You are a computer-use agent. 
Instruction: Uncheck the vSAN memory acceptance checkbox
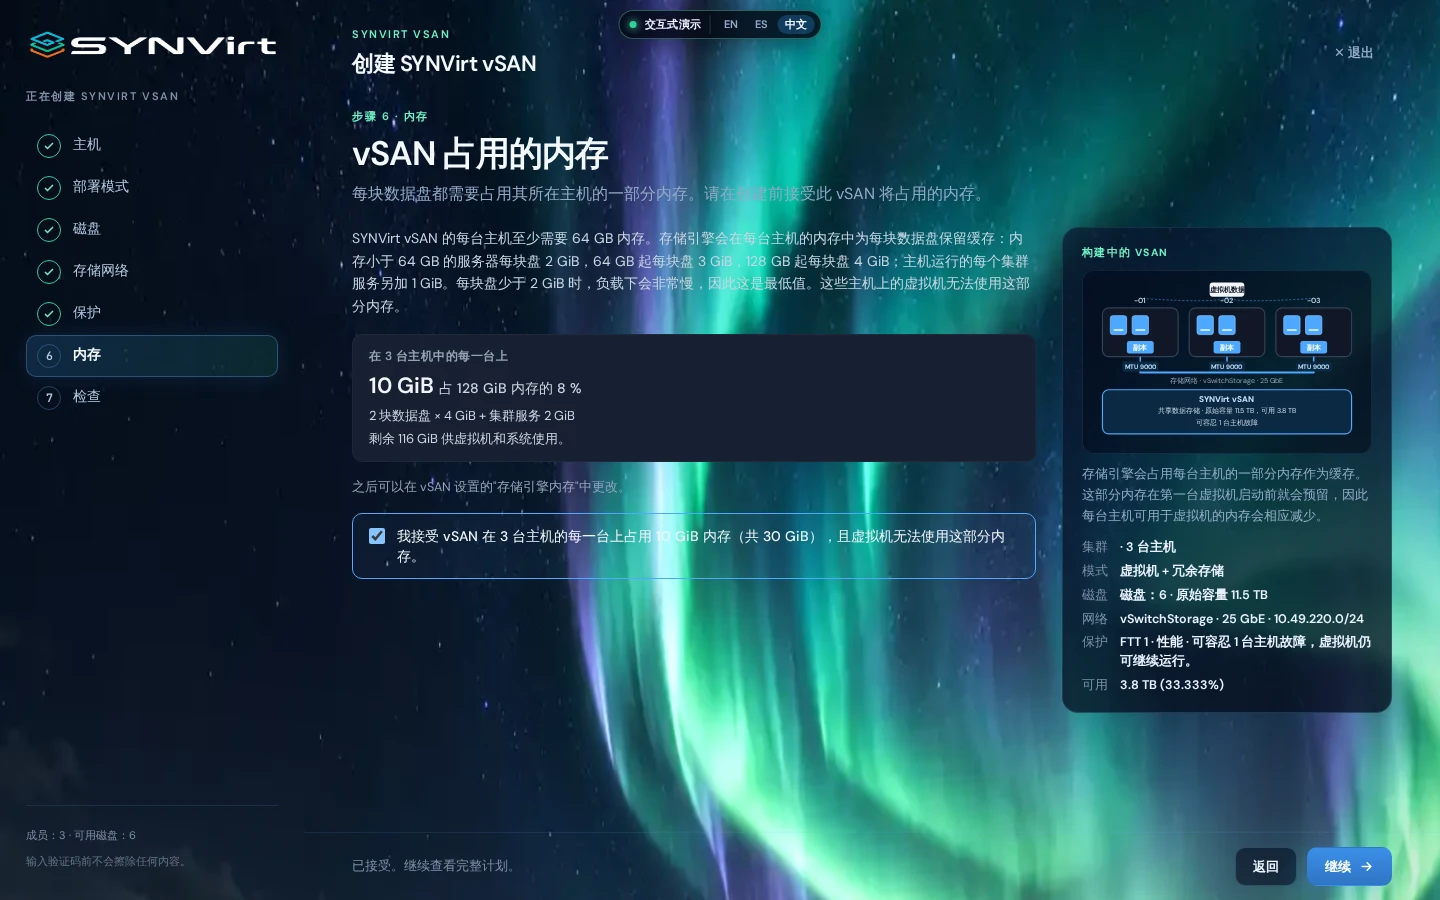[x=377, y=536]
